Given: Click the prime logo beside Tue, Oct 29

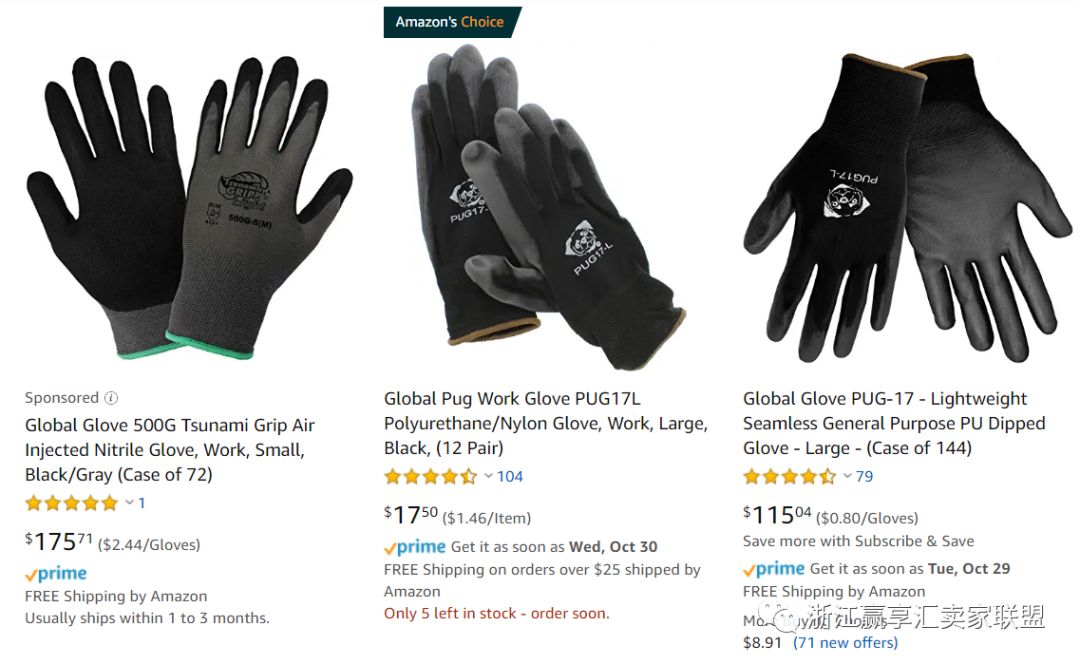Looking at the screenshot, I should coord(773,569).
